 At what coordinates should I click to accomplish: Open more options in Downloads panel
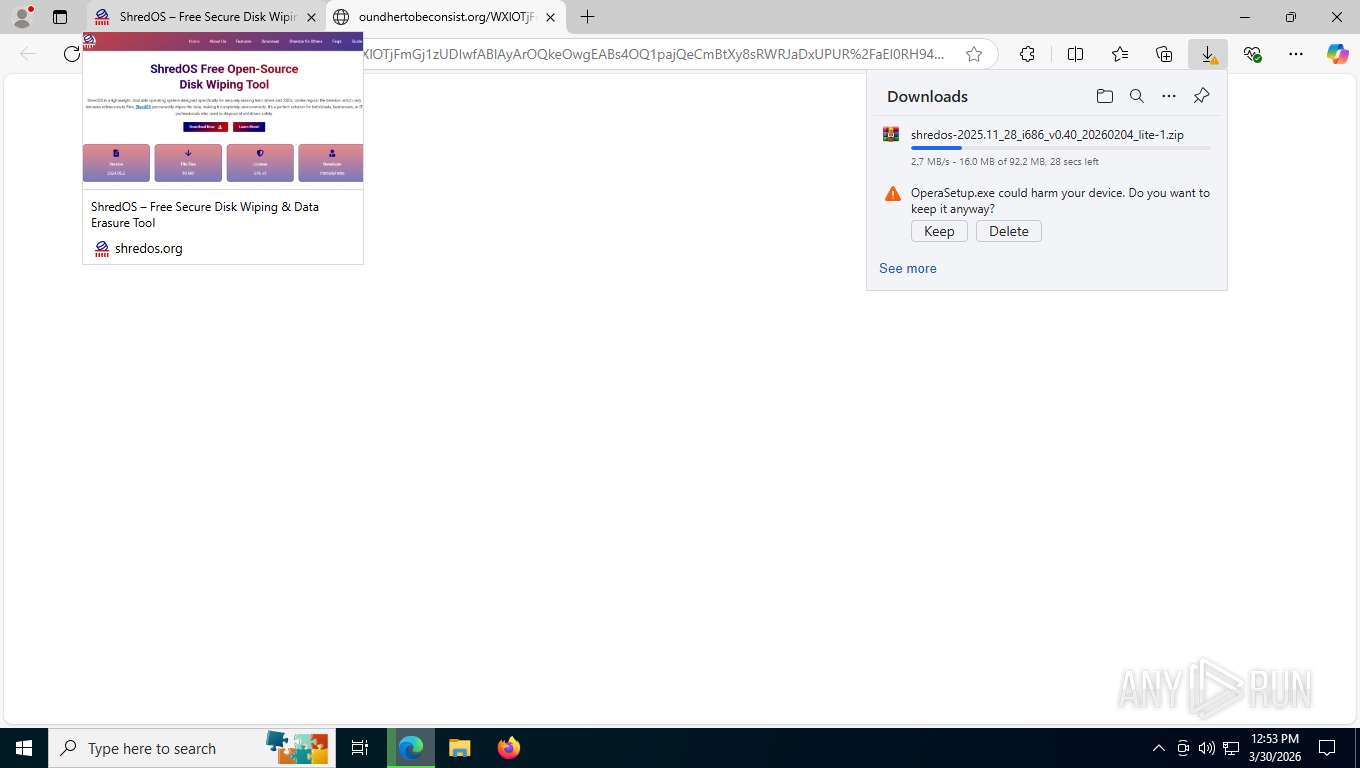coord(1169,96)
